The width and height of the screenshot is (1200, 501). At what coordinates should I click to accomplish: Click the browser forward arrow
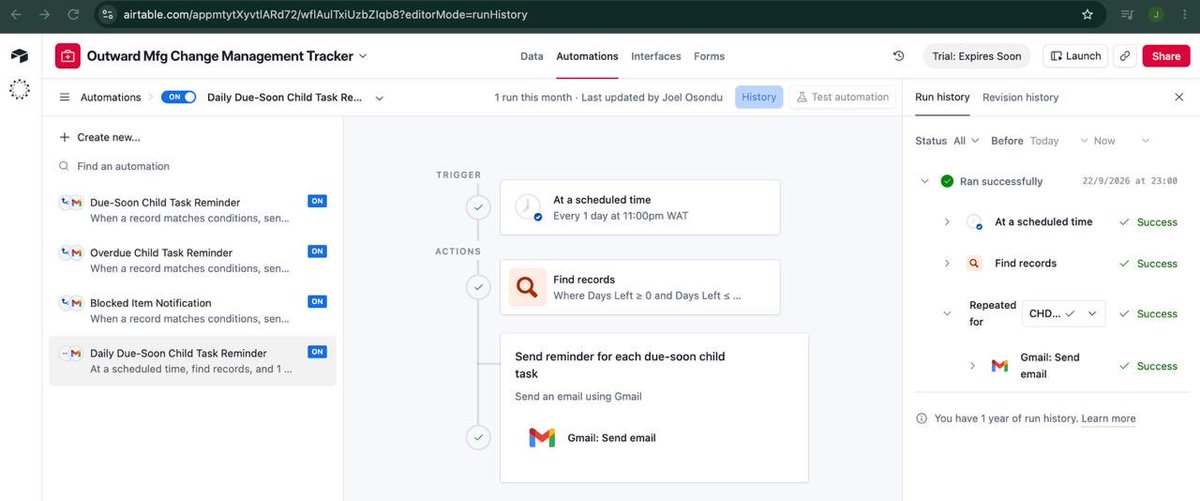point(43,15)
